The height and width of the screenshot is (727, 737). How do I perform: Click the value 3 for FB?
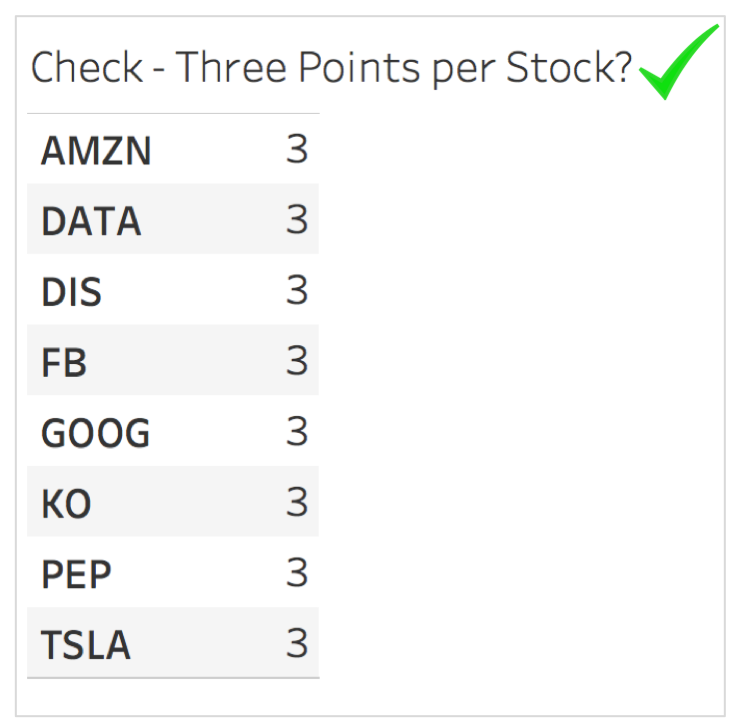click(297, 360)
